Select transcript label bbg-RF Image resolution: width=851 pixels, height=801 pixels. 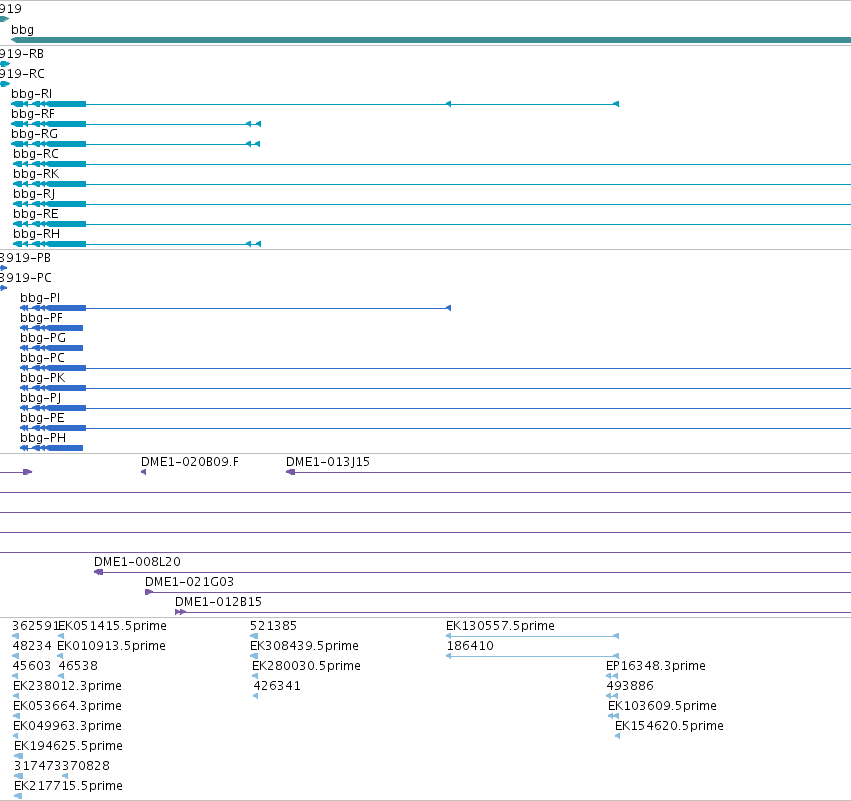[33, 113]
